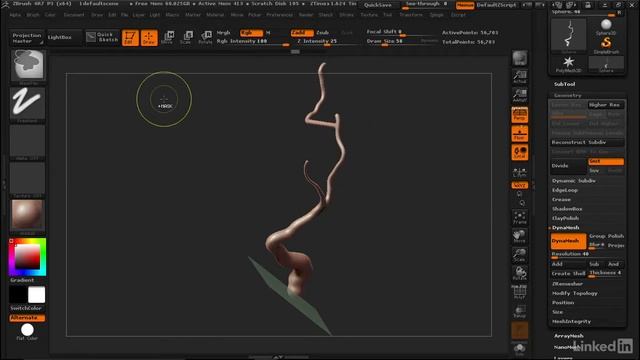Click the AAHalf icon

pos(520,96)
